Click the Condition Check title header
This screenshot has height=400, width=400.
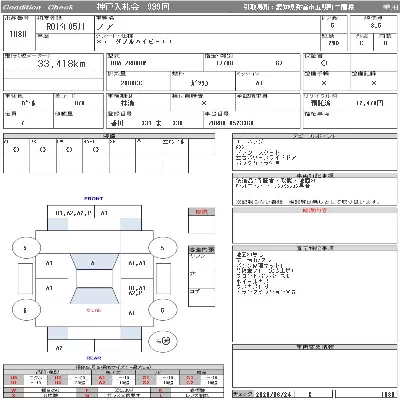(38, 7)
